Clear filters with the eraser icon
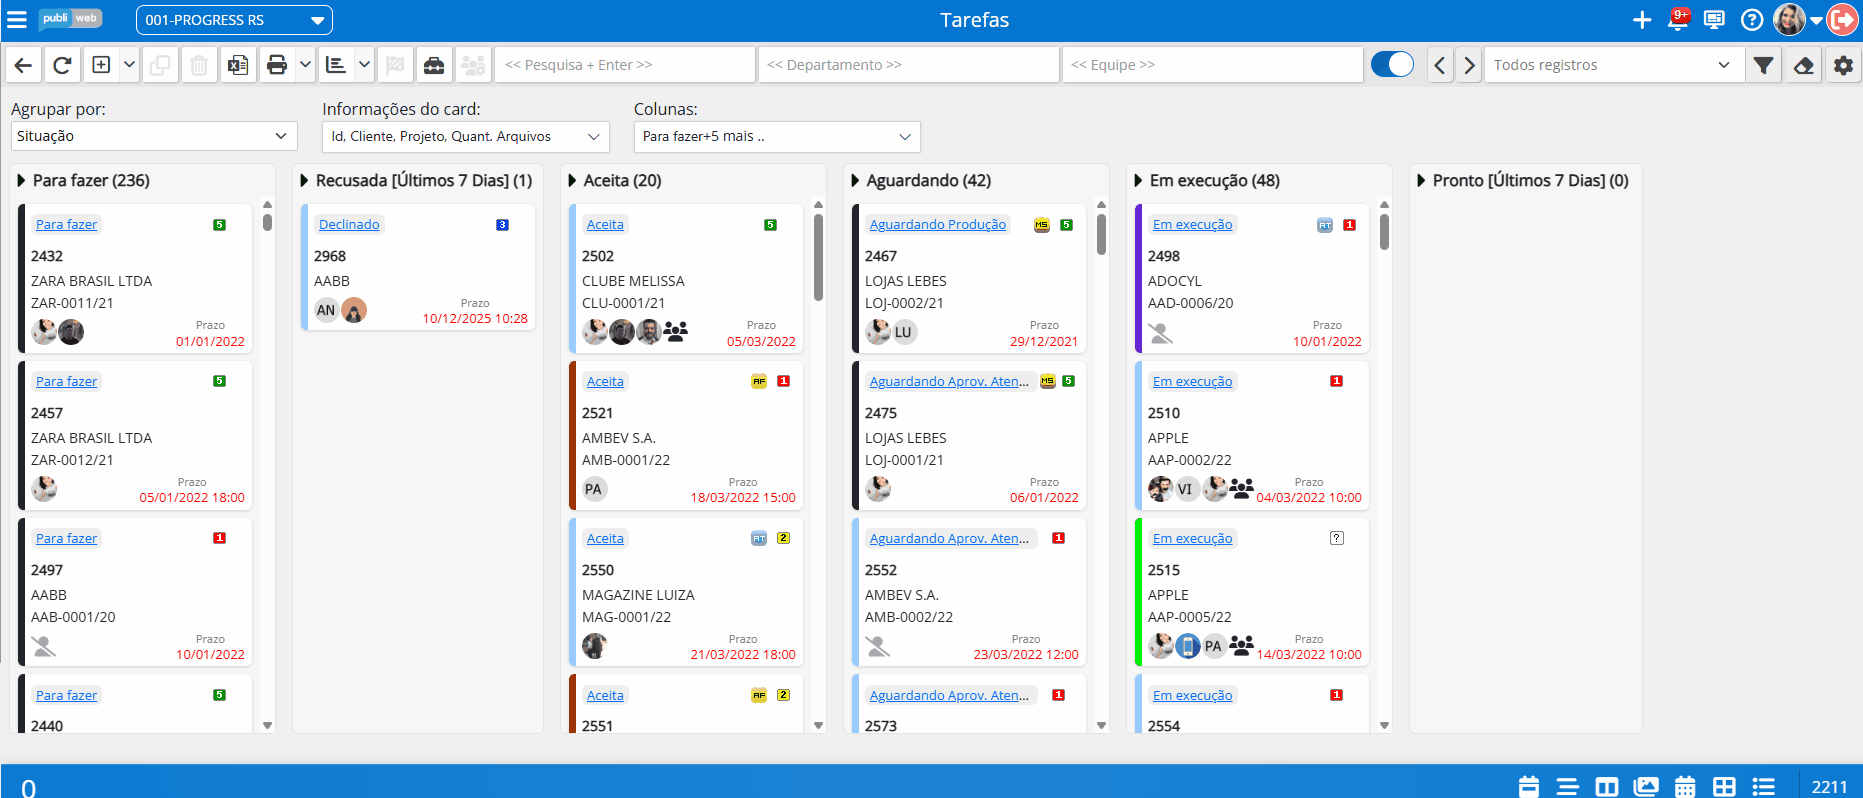Screen dimensions: 1863x798 pyautogui.click(x=1803, y=65)
